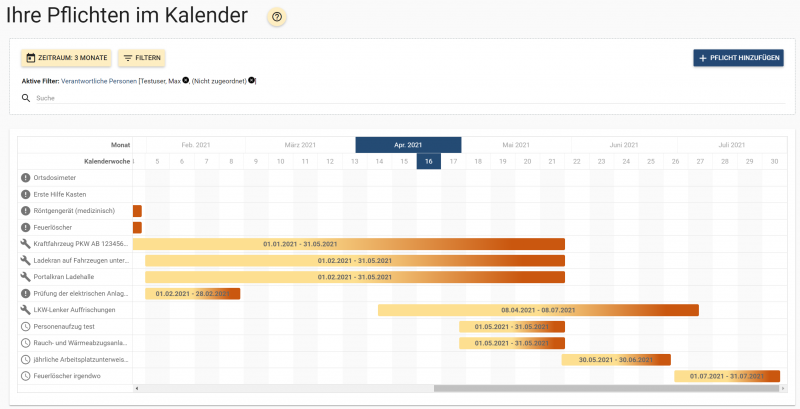This screenshot has height=409, width=800.
Task: Click the clock icon beside Feuerlöscher irgendwo
Action: pos(25,376)
